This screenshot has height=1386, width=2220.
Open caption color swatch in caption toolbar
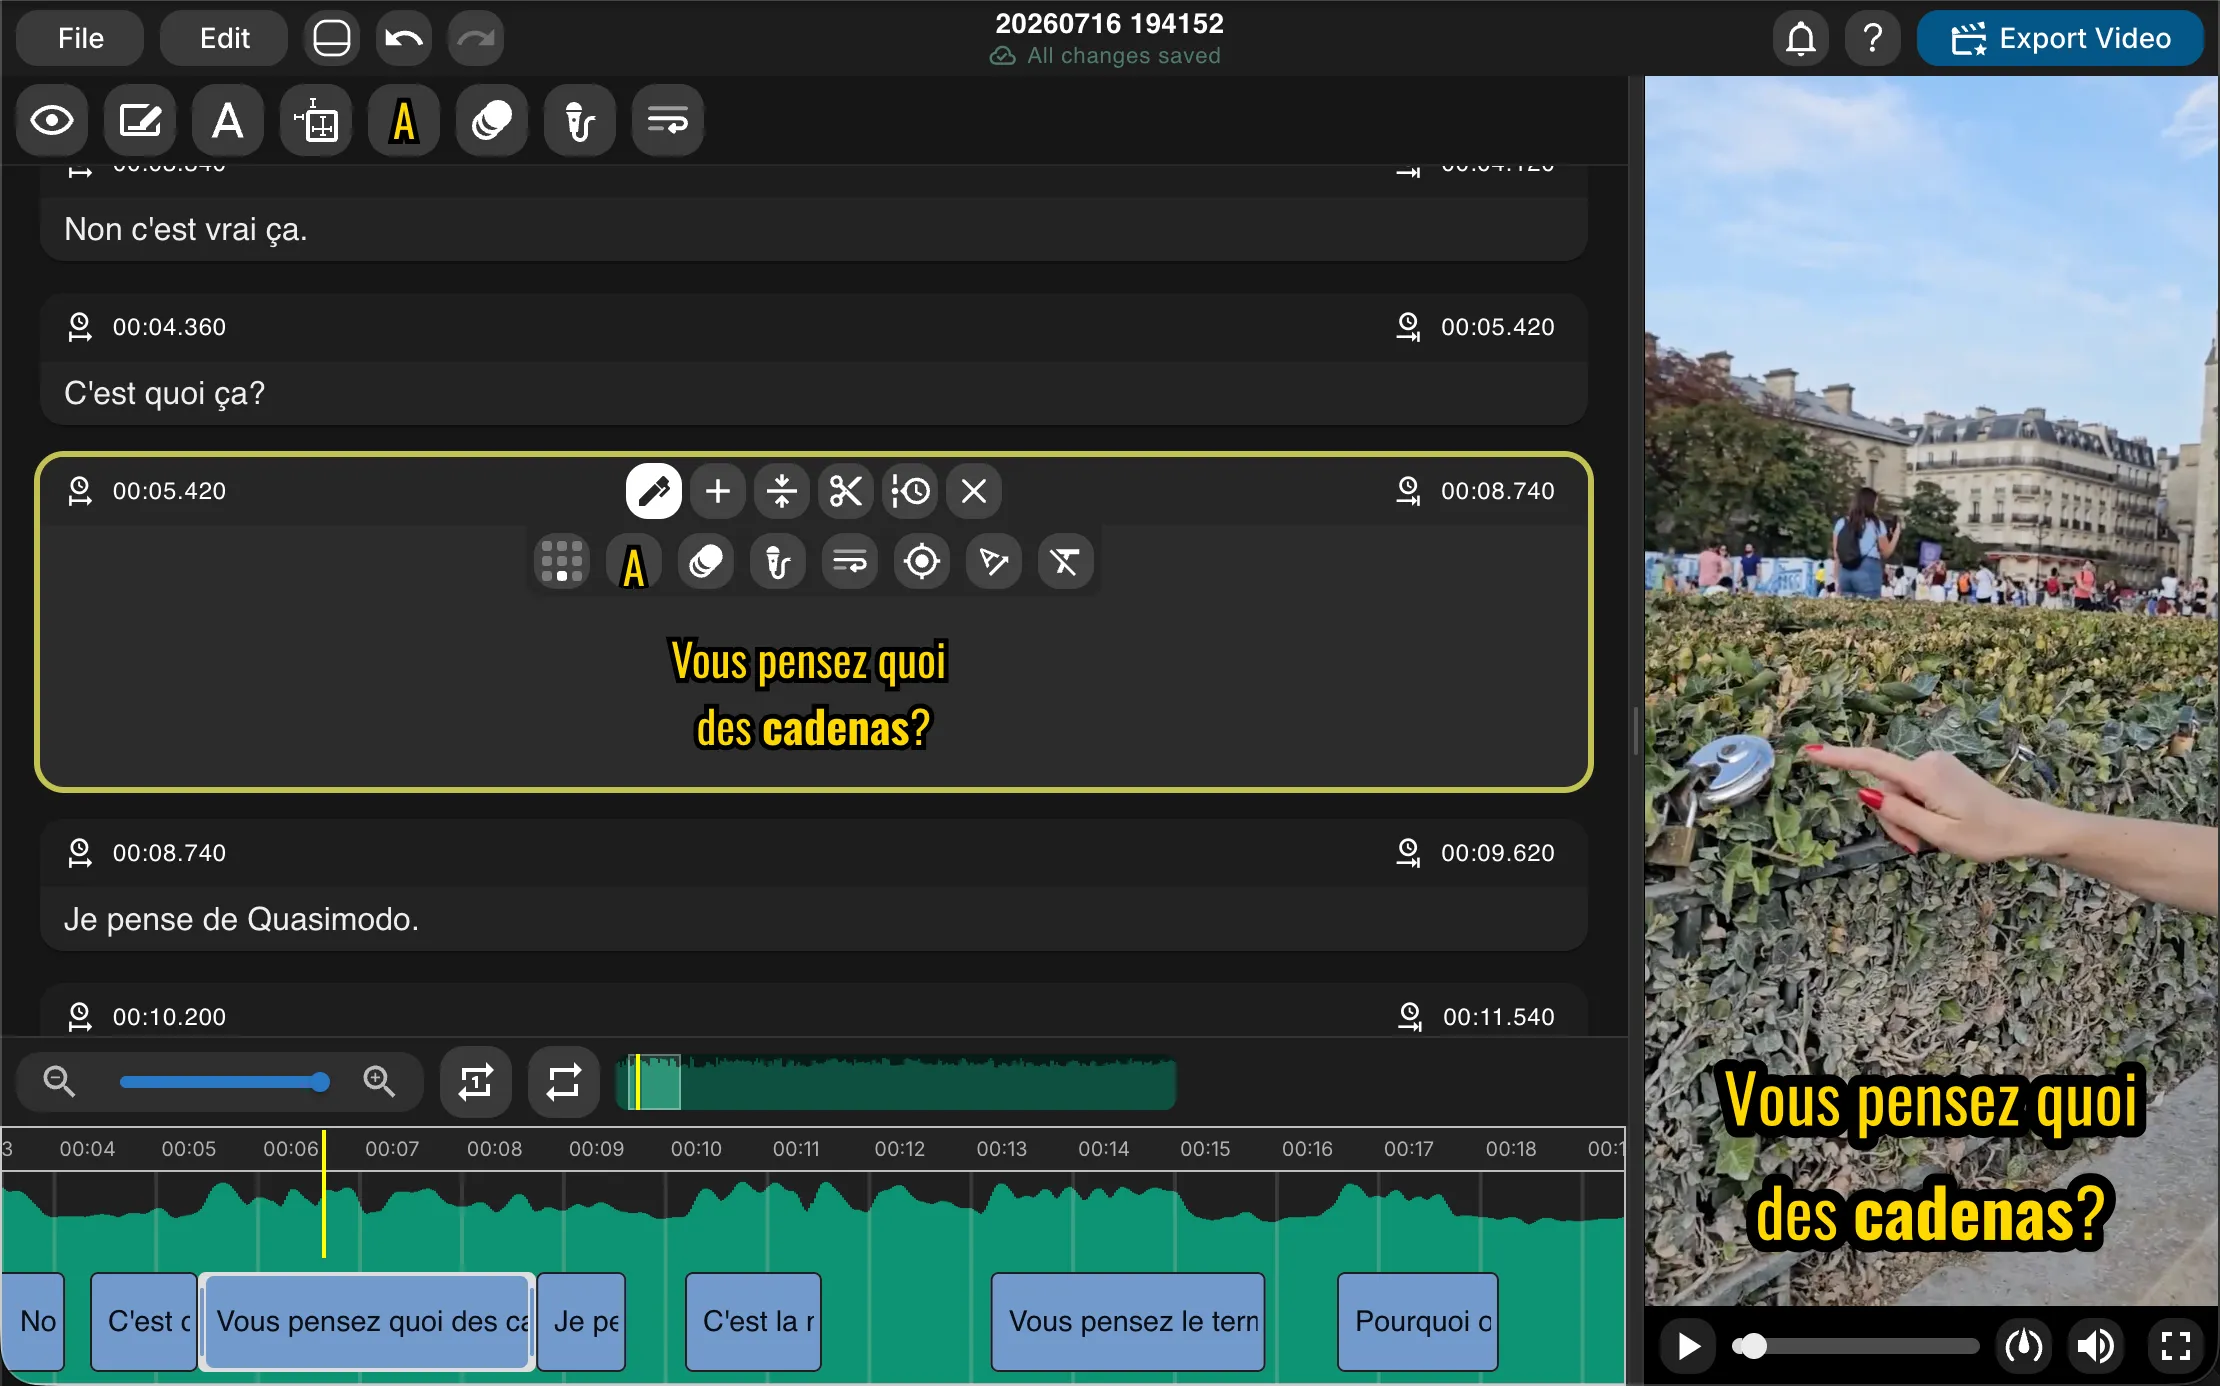[706, 562]
